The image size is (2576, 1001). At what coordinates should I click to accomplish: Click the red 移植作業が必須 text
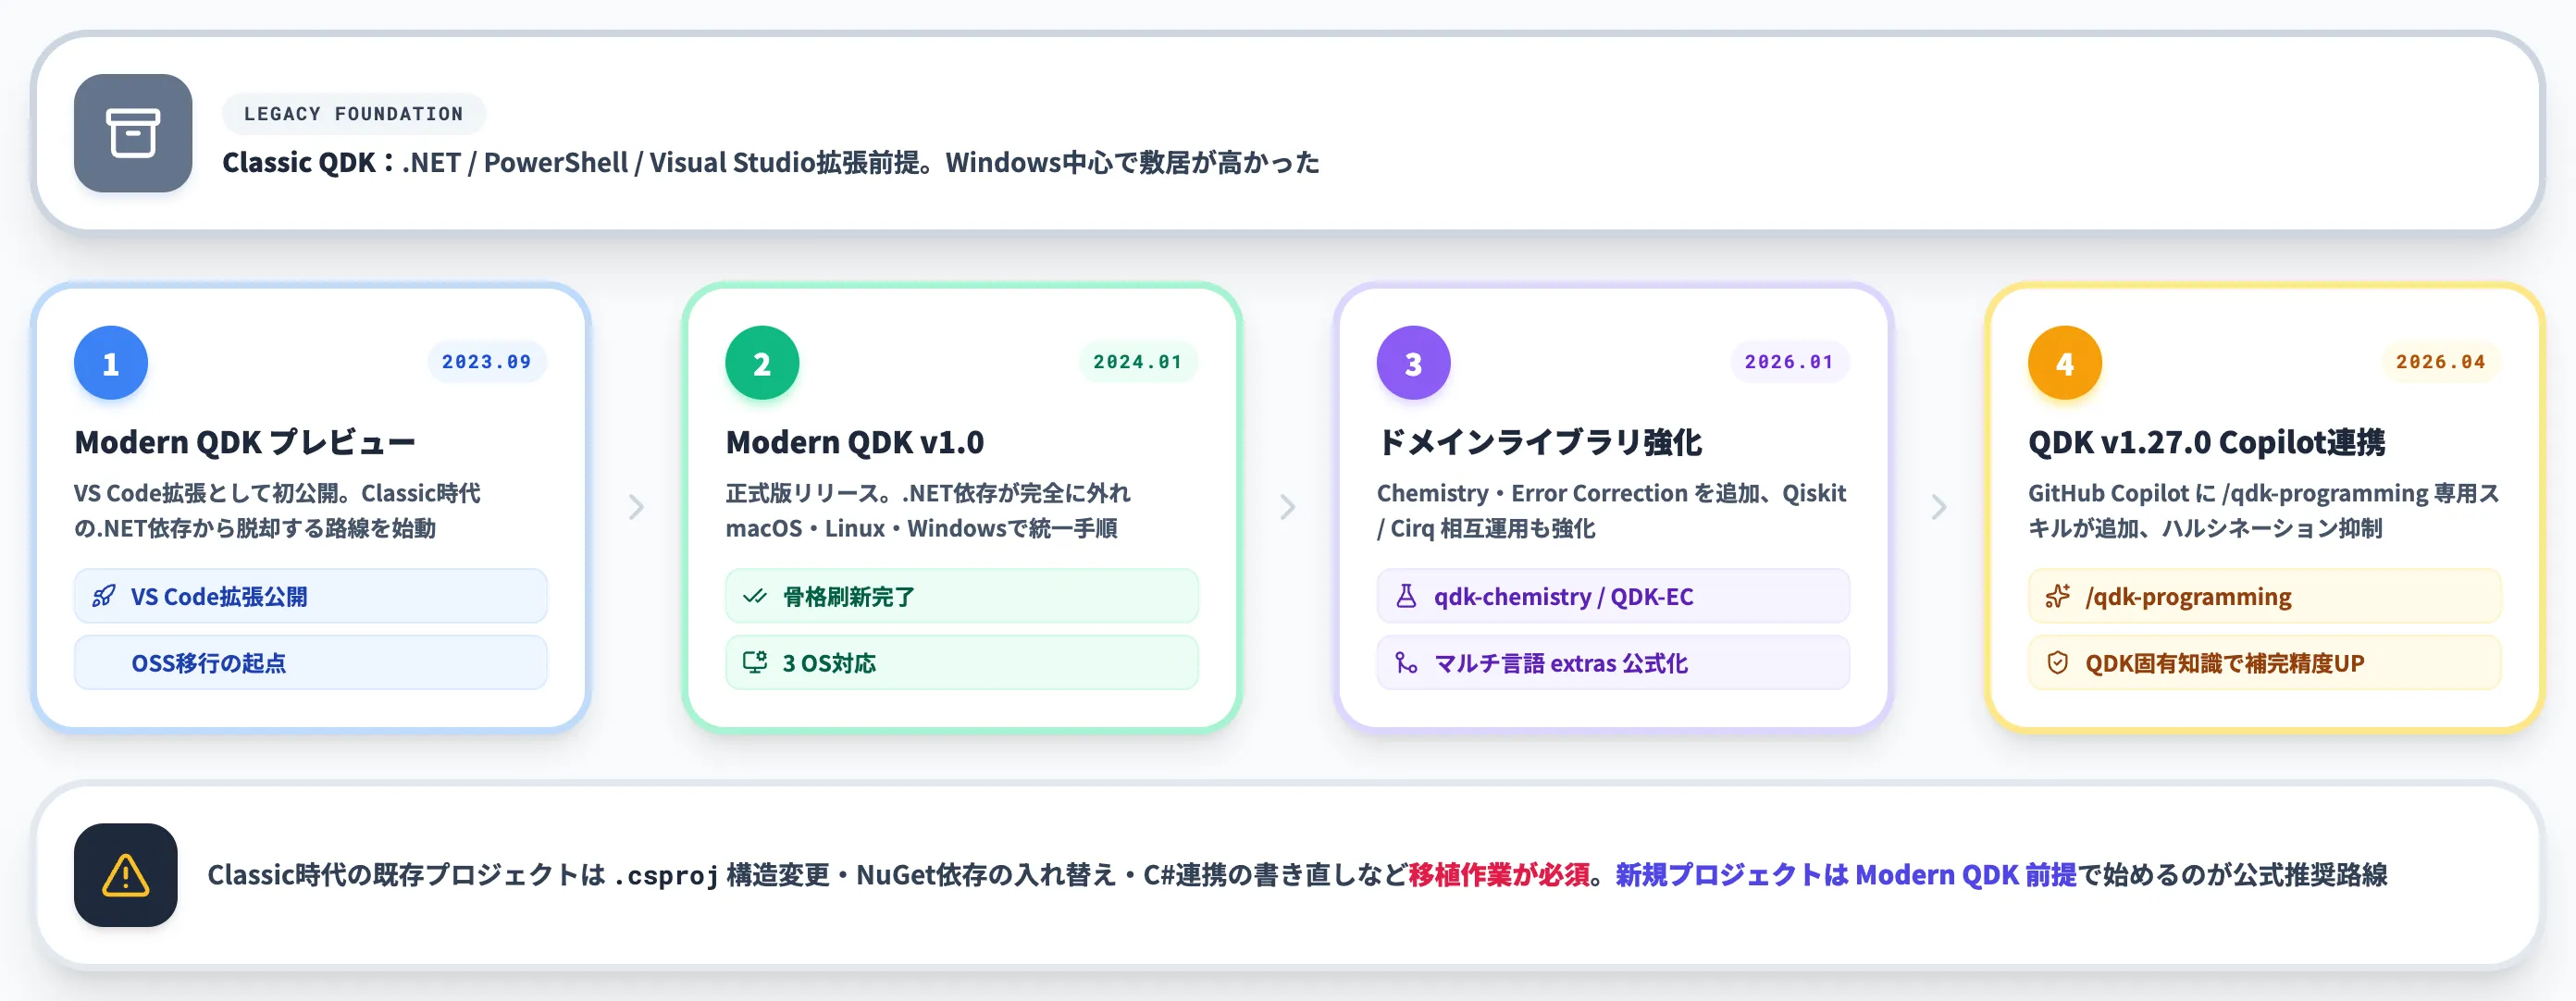click(x=1499, y=875)
